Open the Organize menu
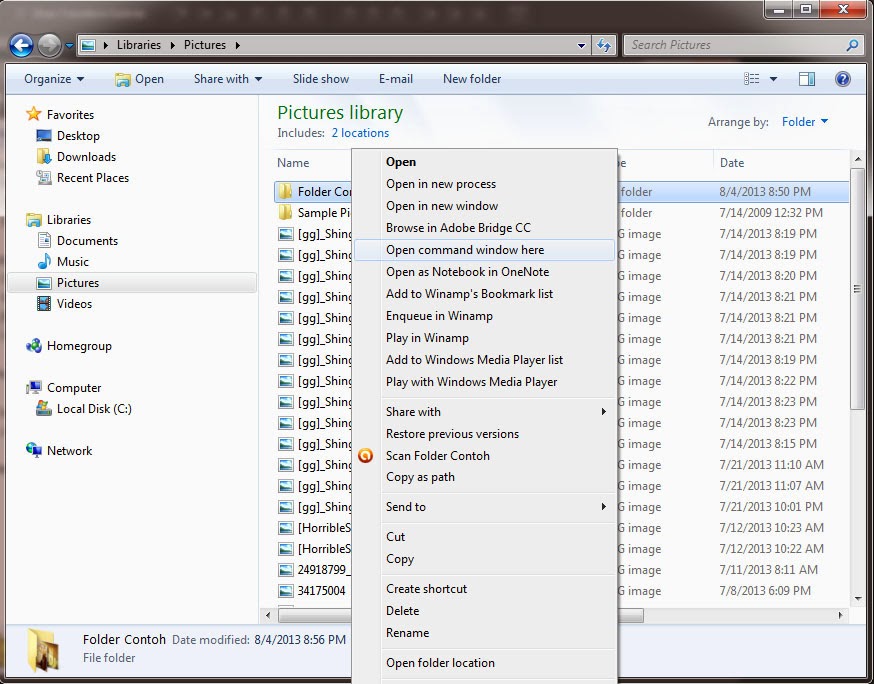874x684 pixels. (x=54, y=79)
